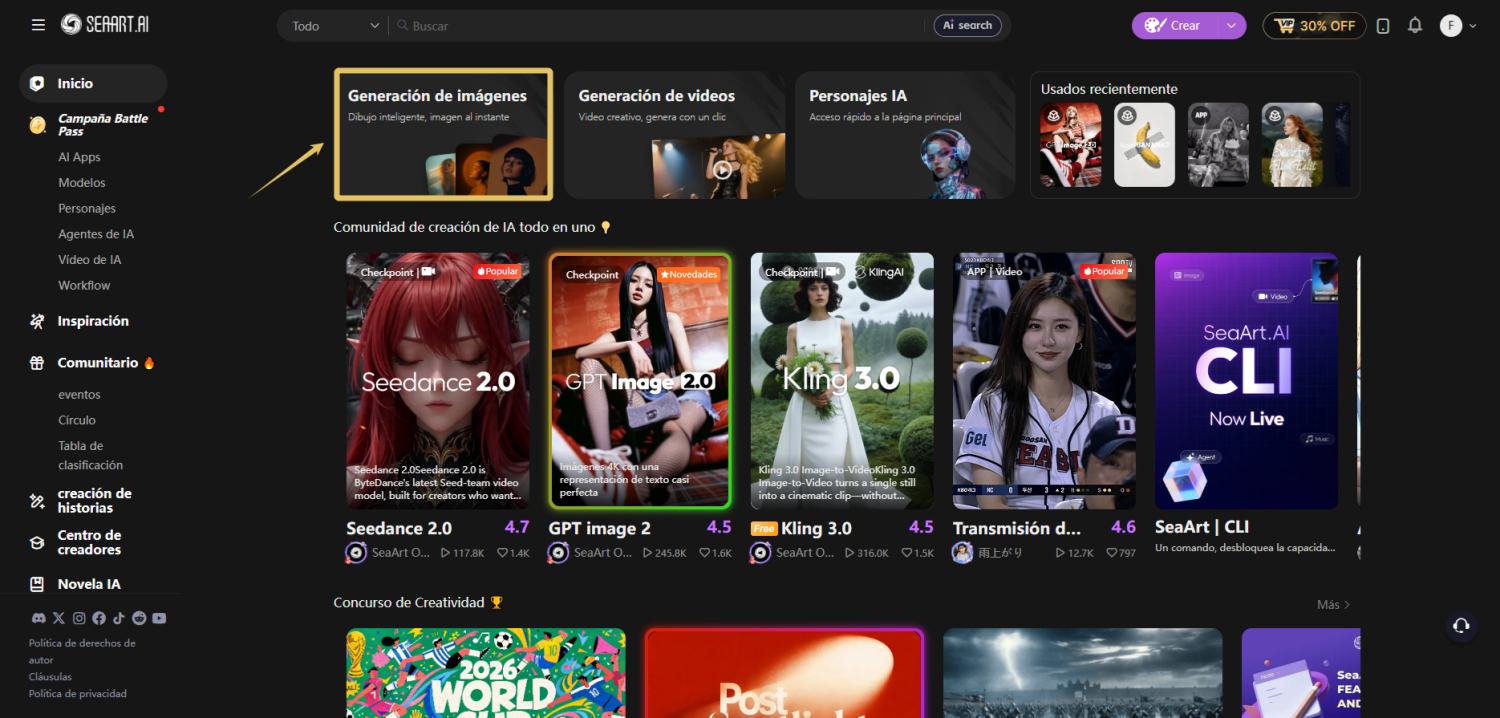Click the creación de historias wand icon
The height and width of the screenshot is (718, 1500).
tap(37, 501)
